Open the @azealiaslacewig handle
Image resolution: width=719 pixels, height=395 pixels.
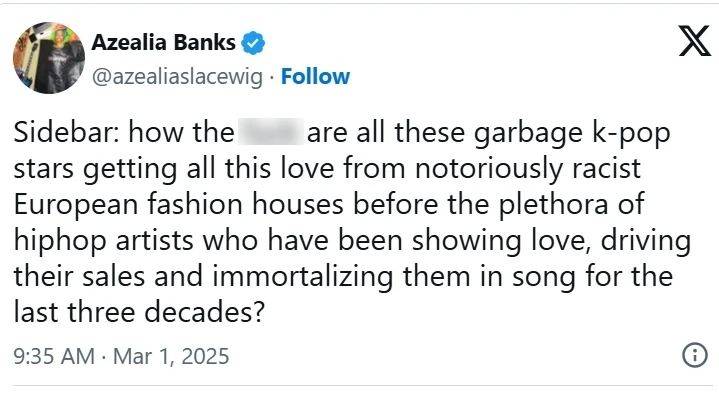point(177,77)
